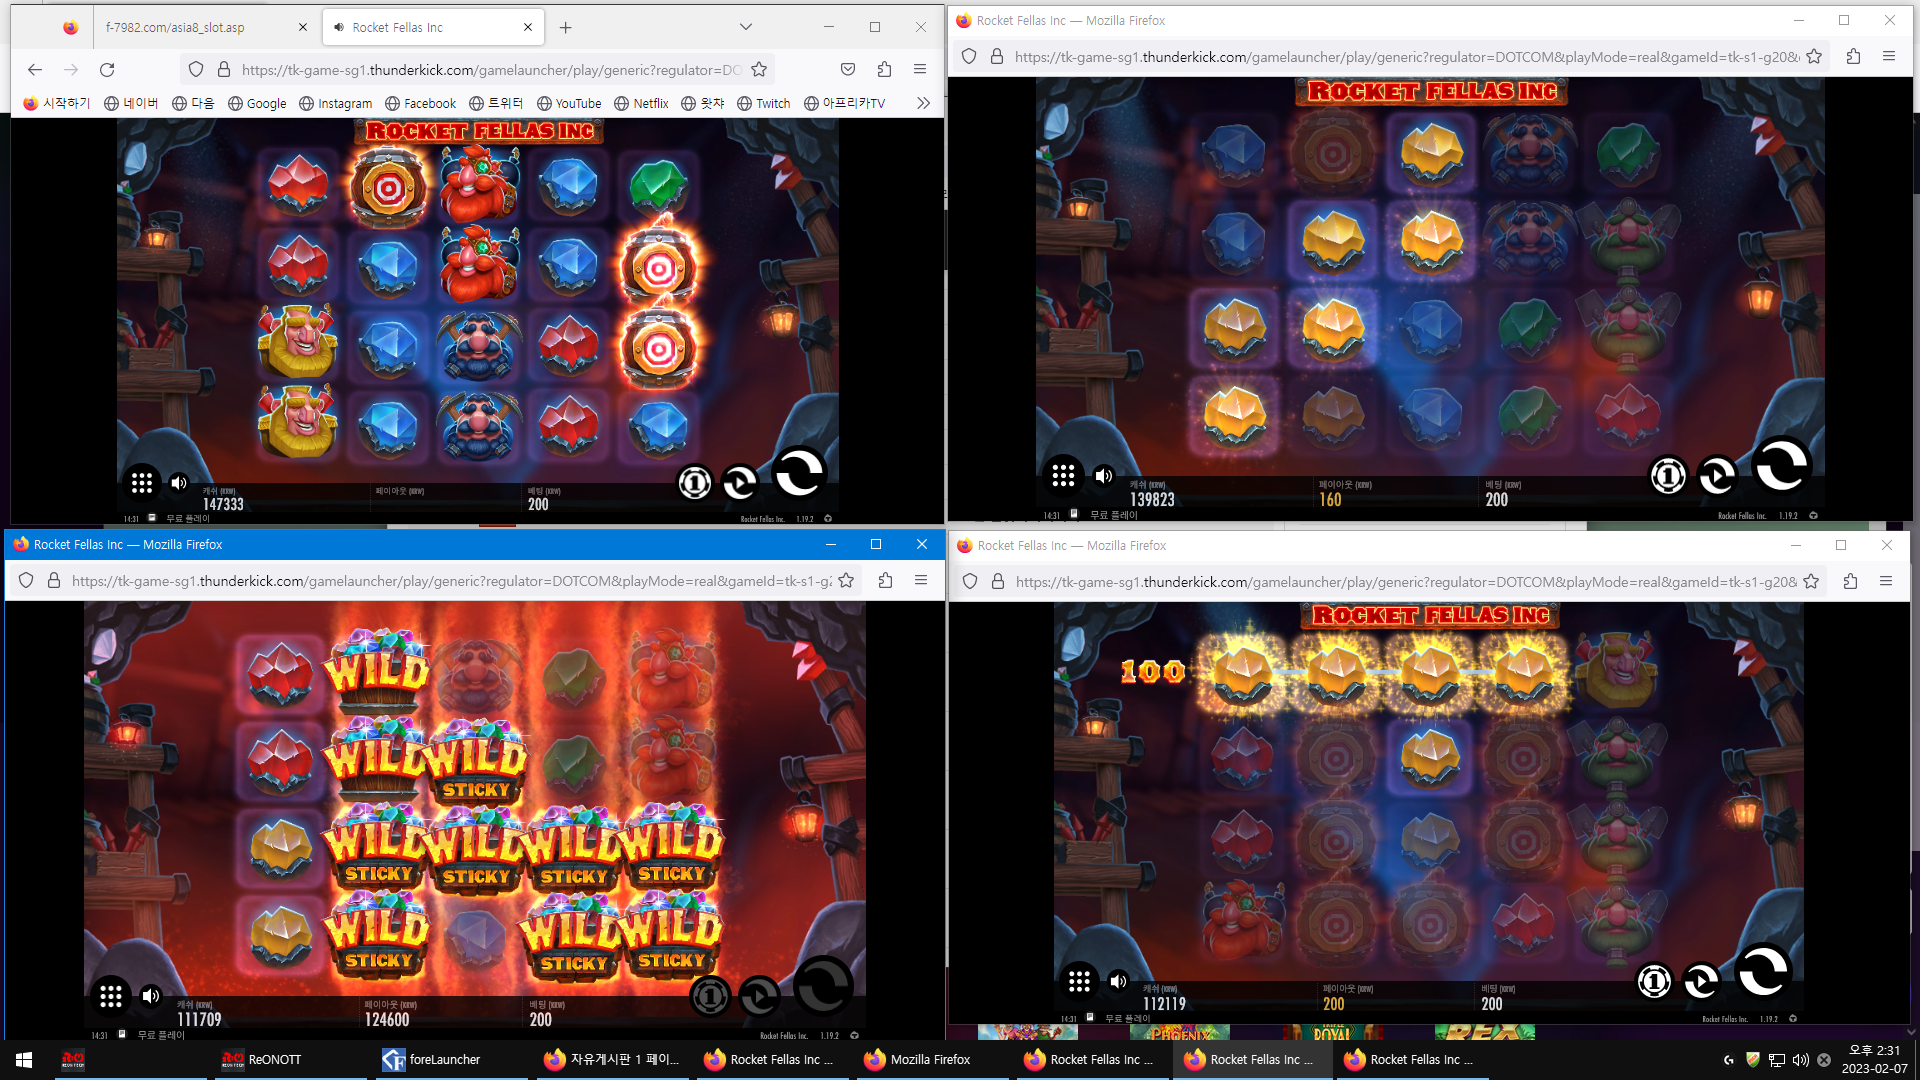Open tracking protection shield in bottom-right Firefox
Screen dimensions: 1920x1080
point(970,581)
